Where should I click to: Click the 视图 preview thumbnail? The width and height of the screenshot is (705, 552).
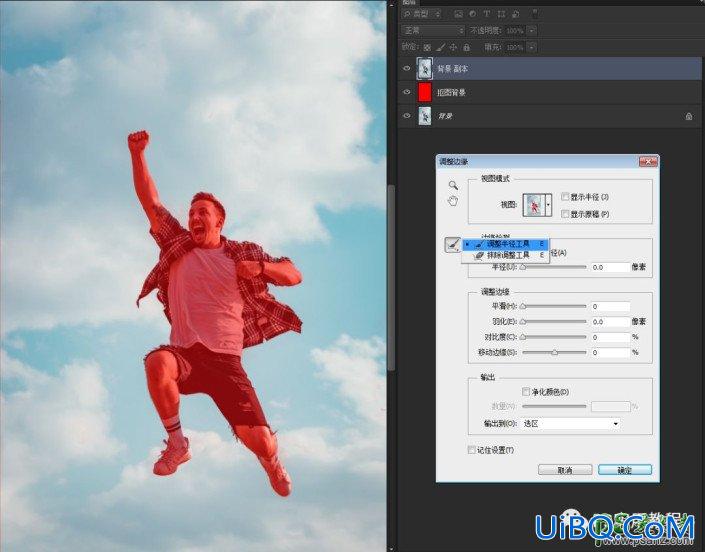pyautogui.click(x=534, y=205)
